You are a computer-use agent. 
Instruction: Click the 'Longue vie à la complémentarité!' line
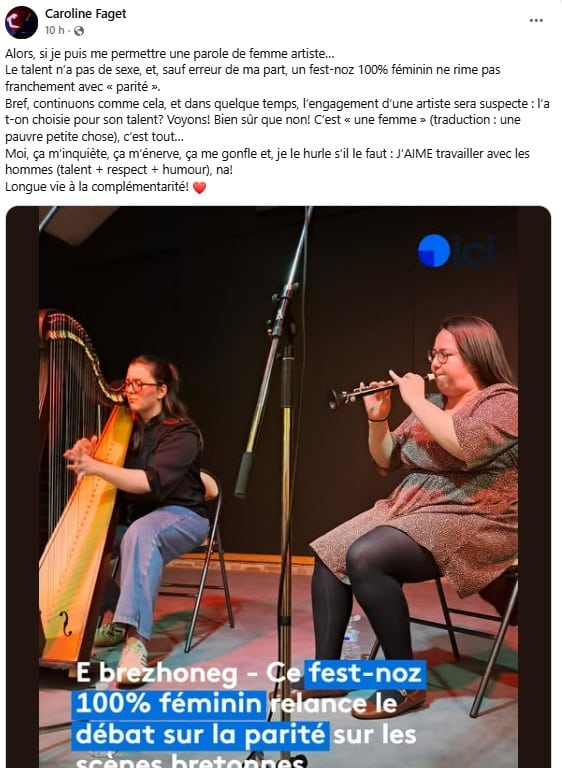97,187
